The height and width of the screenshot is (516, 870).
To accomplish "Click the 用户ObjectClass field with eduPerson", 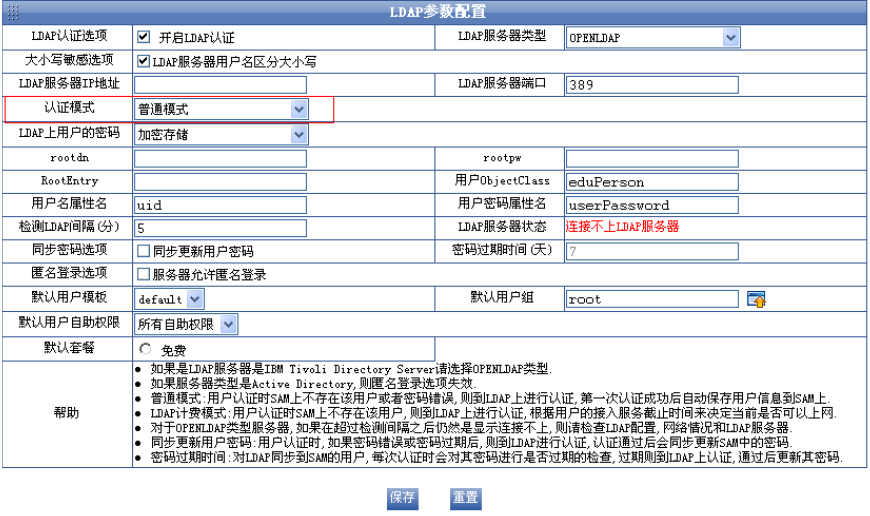I will [x=652, y=182].
